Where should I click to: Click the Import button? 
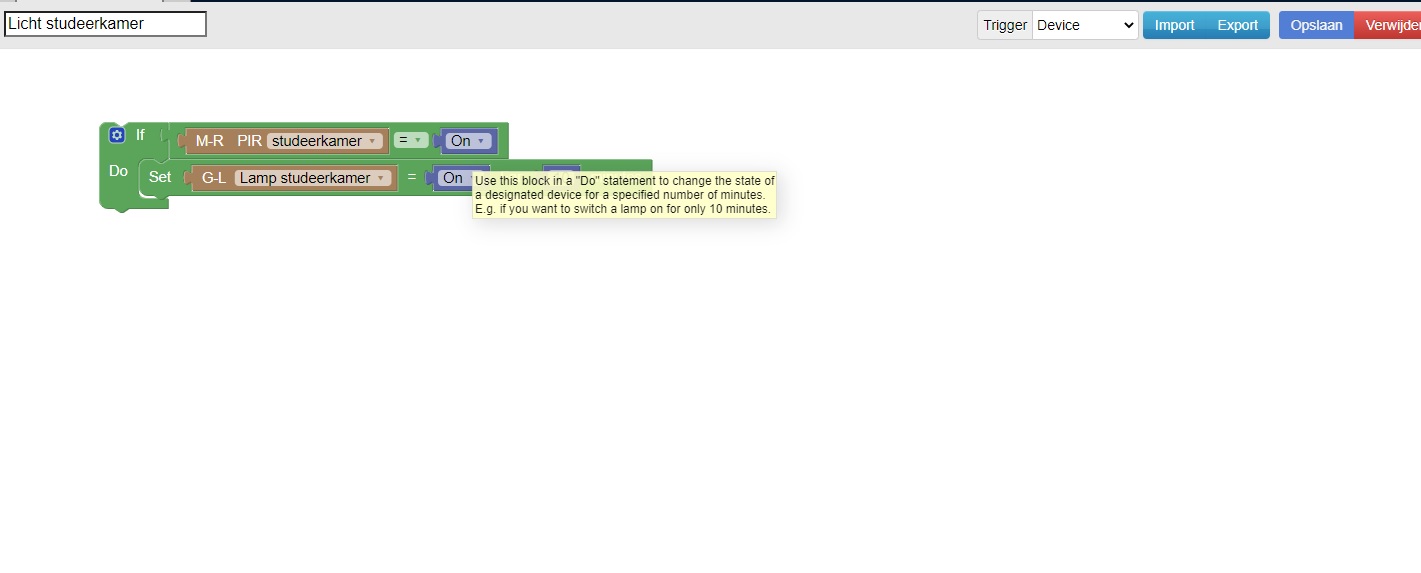click(x=1174, y=25)
